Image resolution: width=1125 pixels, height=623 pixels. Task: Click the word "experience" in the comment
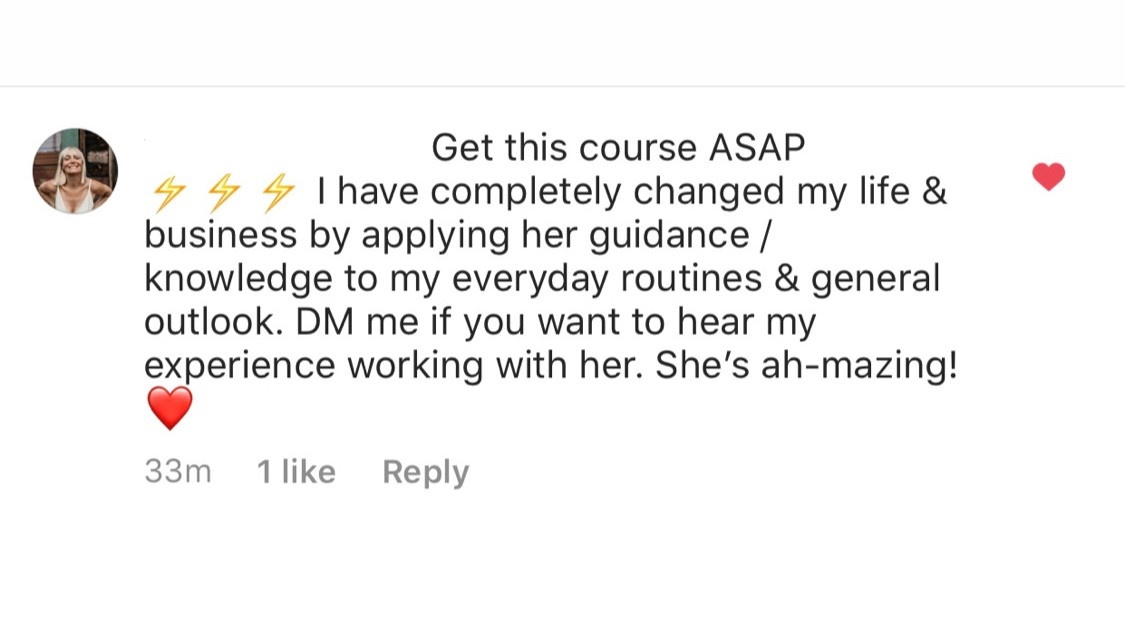tap(239, 366)
